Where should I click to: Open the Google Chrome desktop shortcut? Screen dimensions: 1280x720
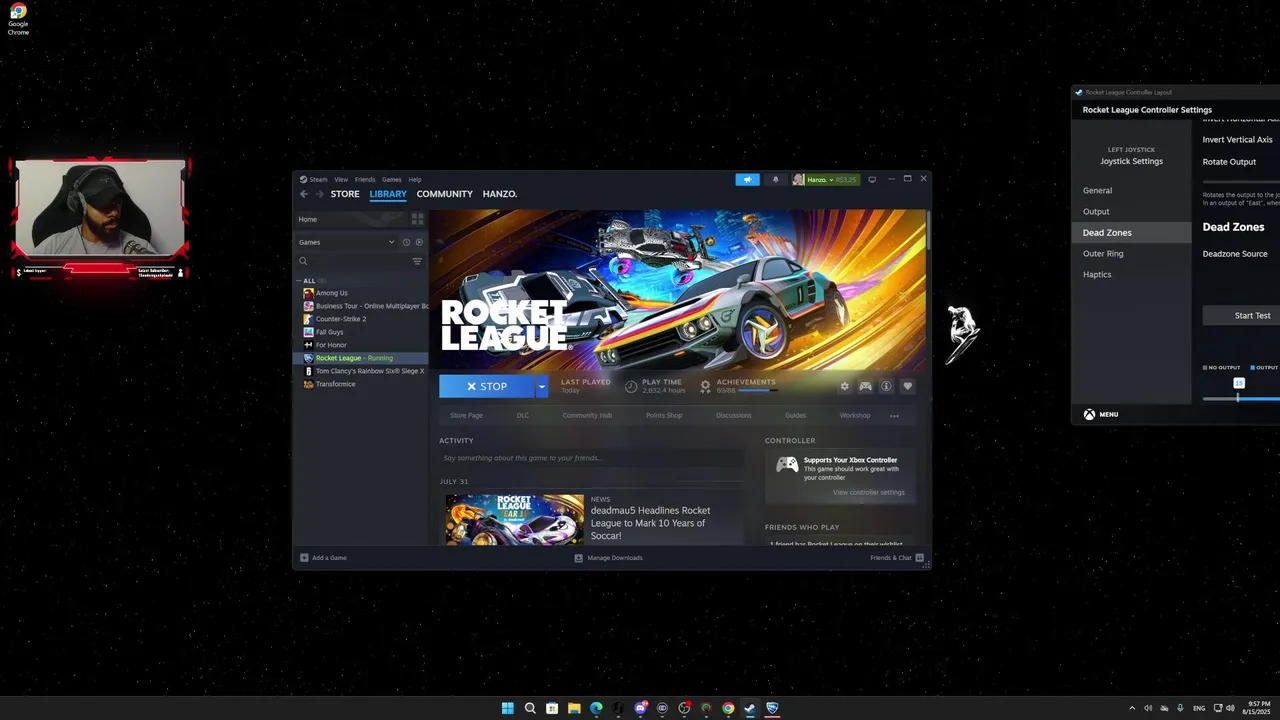click(18, 19)
